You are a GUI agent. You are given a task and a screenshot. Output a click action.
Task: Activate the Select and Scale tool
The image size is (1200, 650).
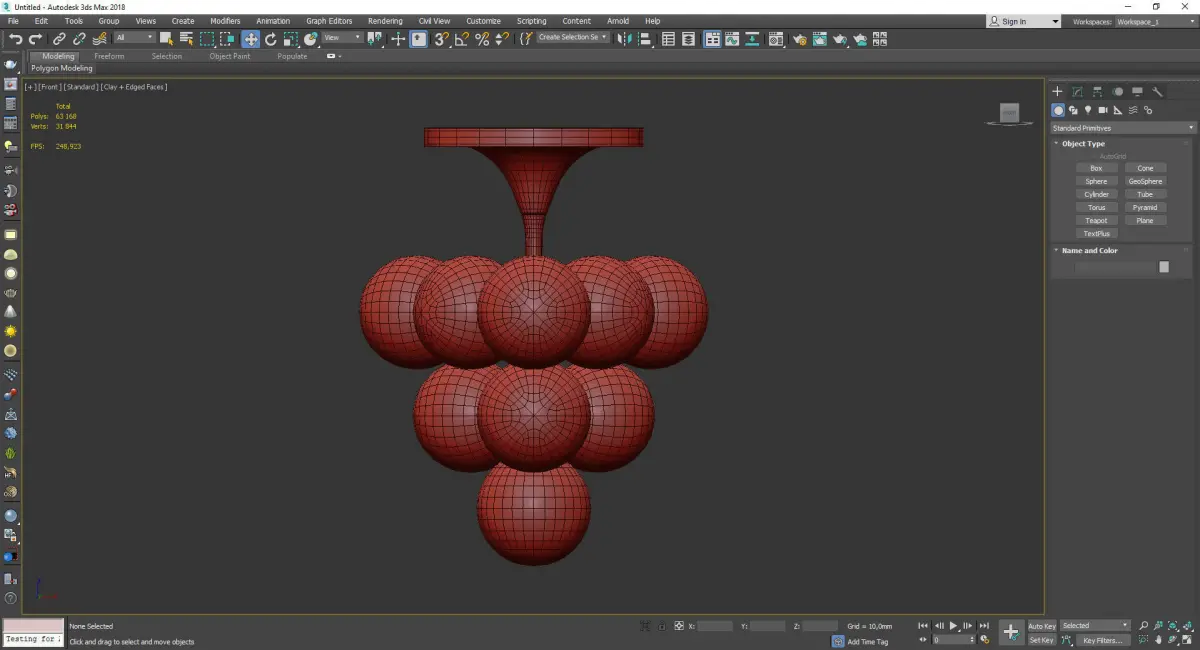tap(290, 39)
